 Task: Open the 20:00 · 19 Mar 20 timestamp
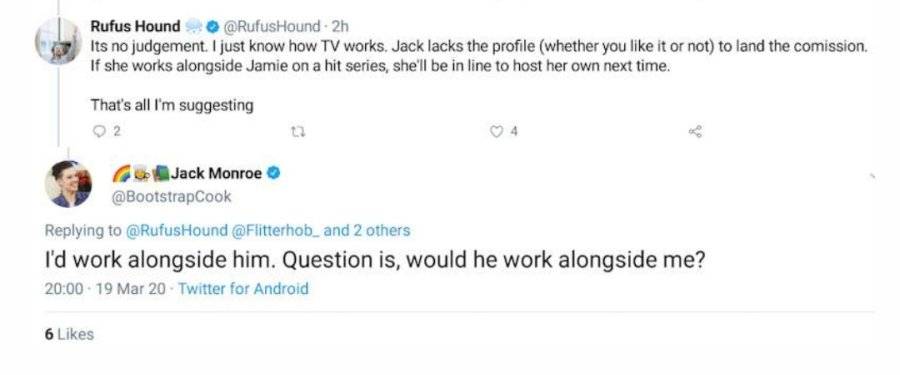[106, 288]
